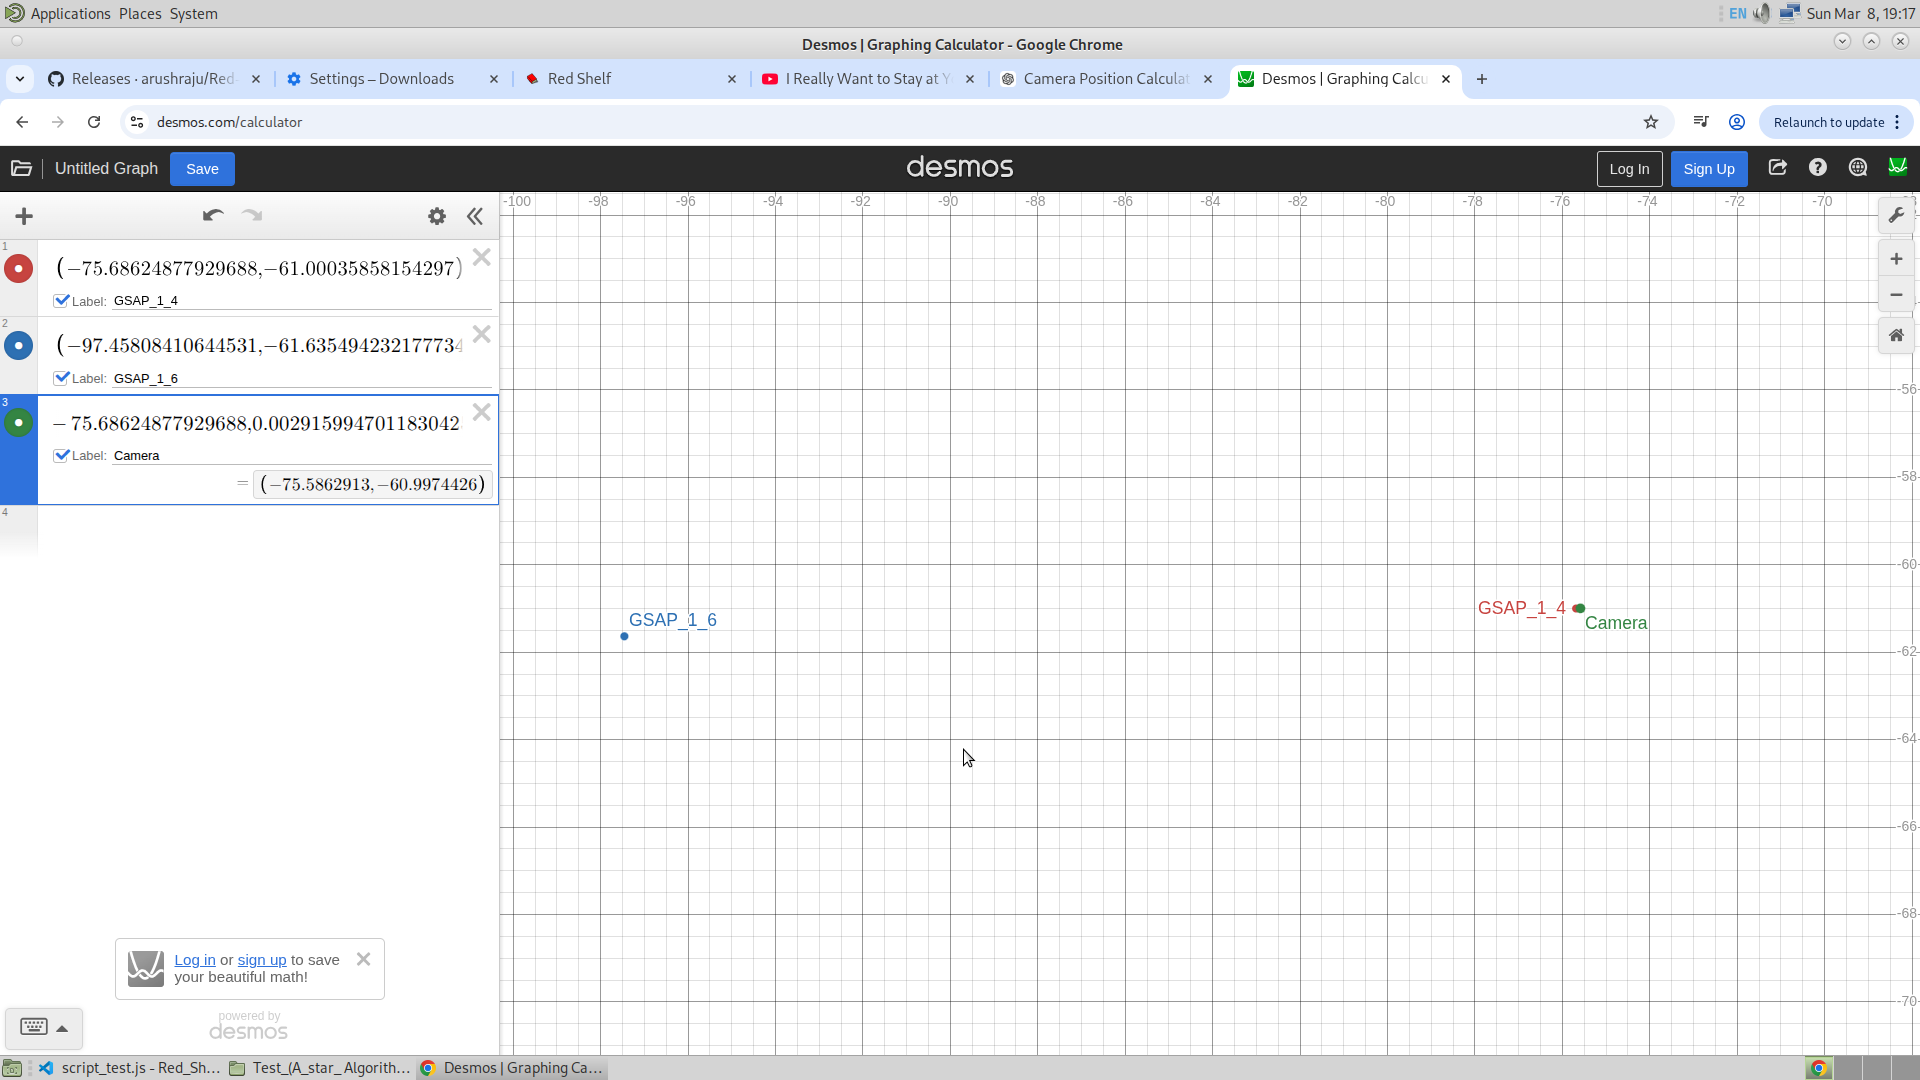The width and height of the screenshot is (1920, 1080).
Task: Open the Desmos help question icon
Action: tap(1818, 168)
